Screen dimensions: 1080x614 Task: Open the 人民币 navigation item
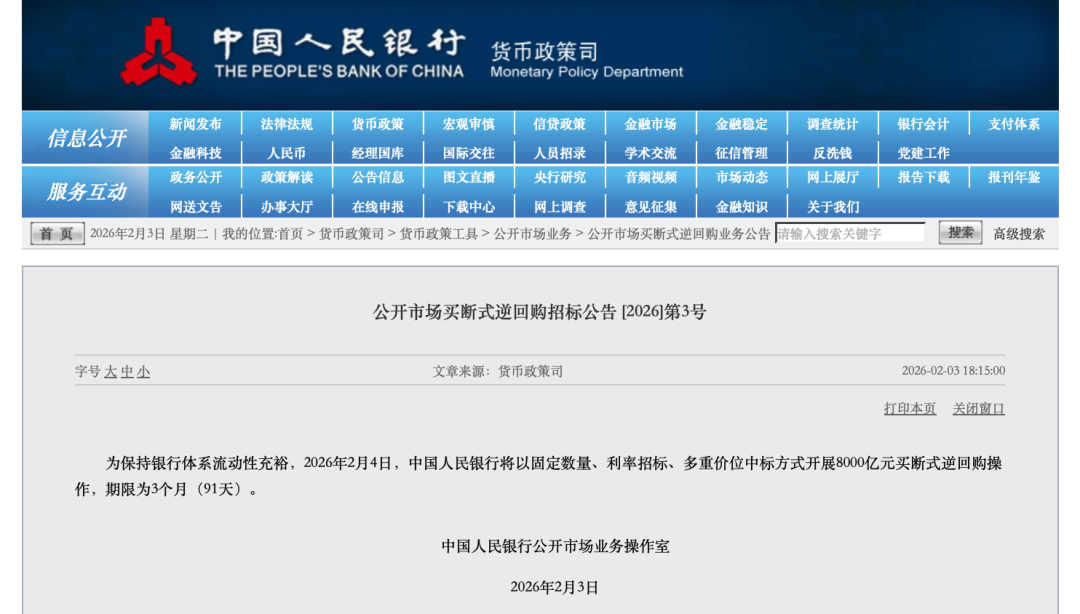coord(287,153)
